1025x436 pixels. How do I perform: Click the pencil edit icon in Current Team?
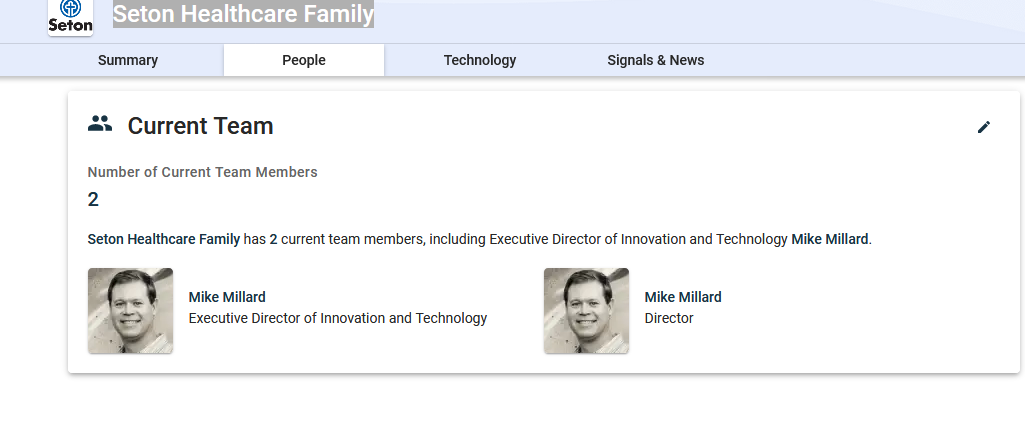click(984, 127)
